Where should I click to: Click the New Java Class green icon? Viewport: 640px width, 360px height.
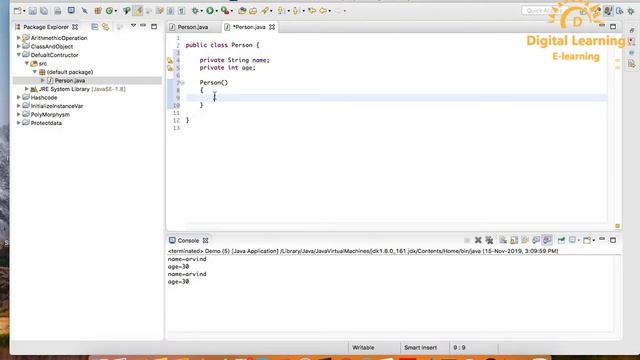coord(109,11)
